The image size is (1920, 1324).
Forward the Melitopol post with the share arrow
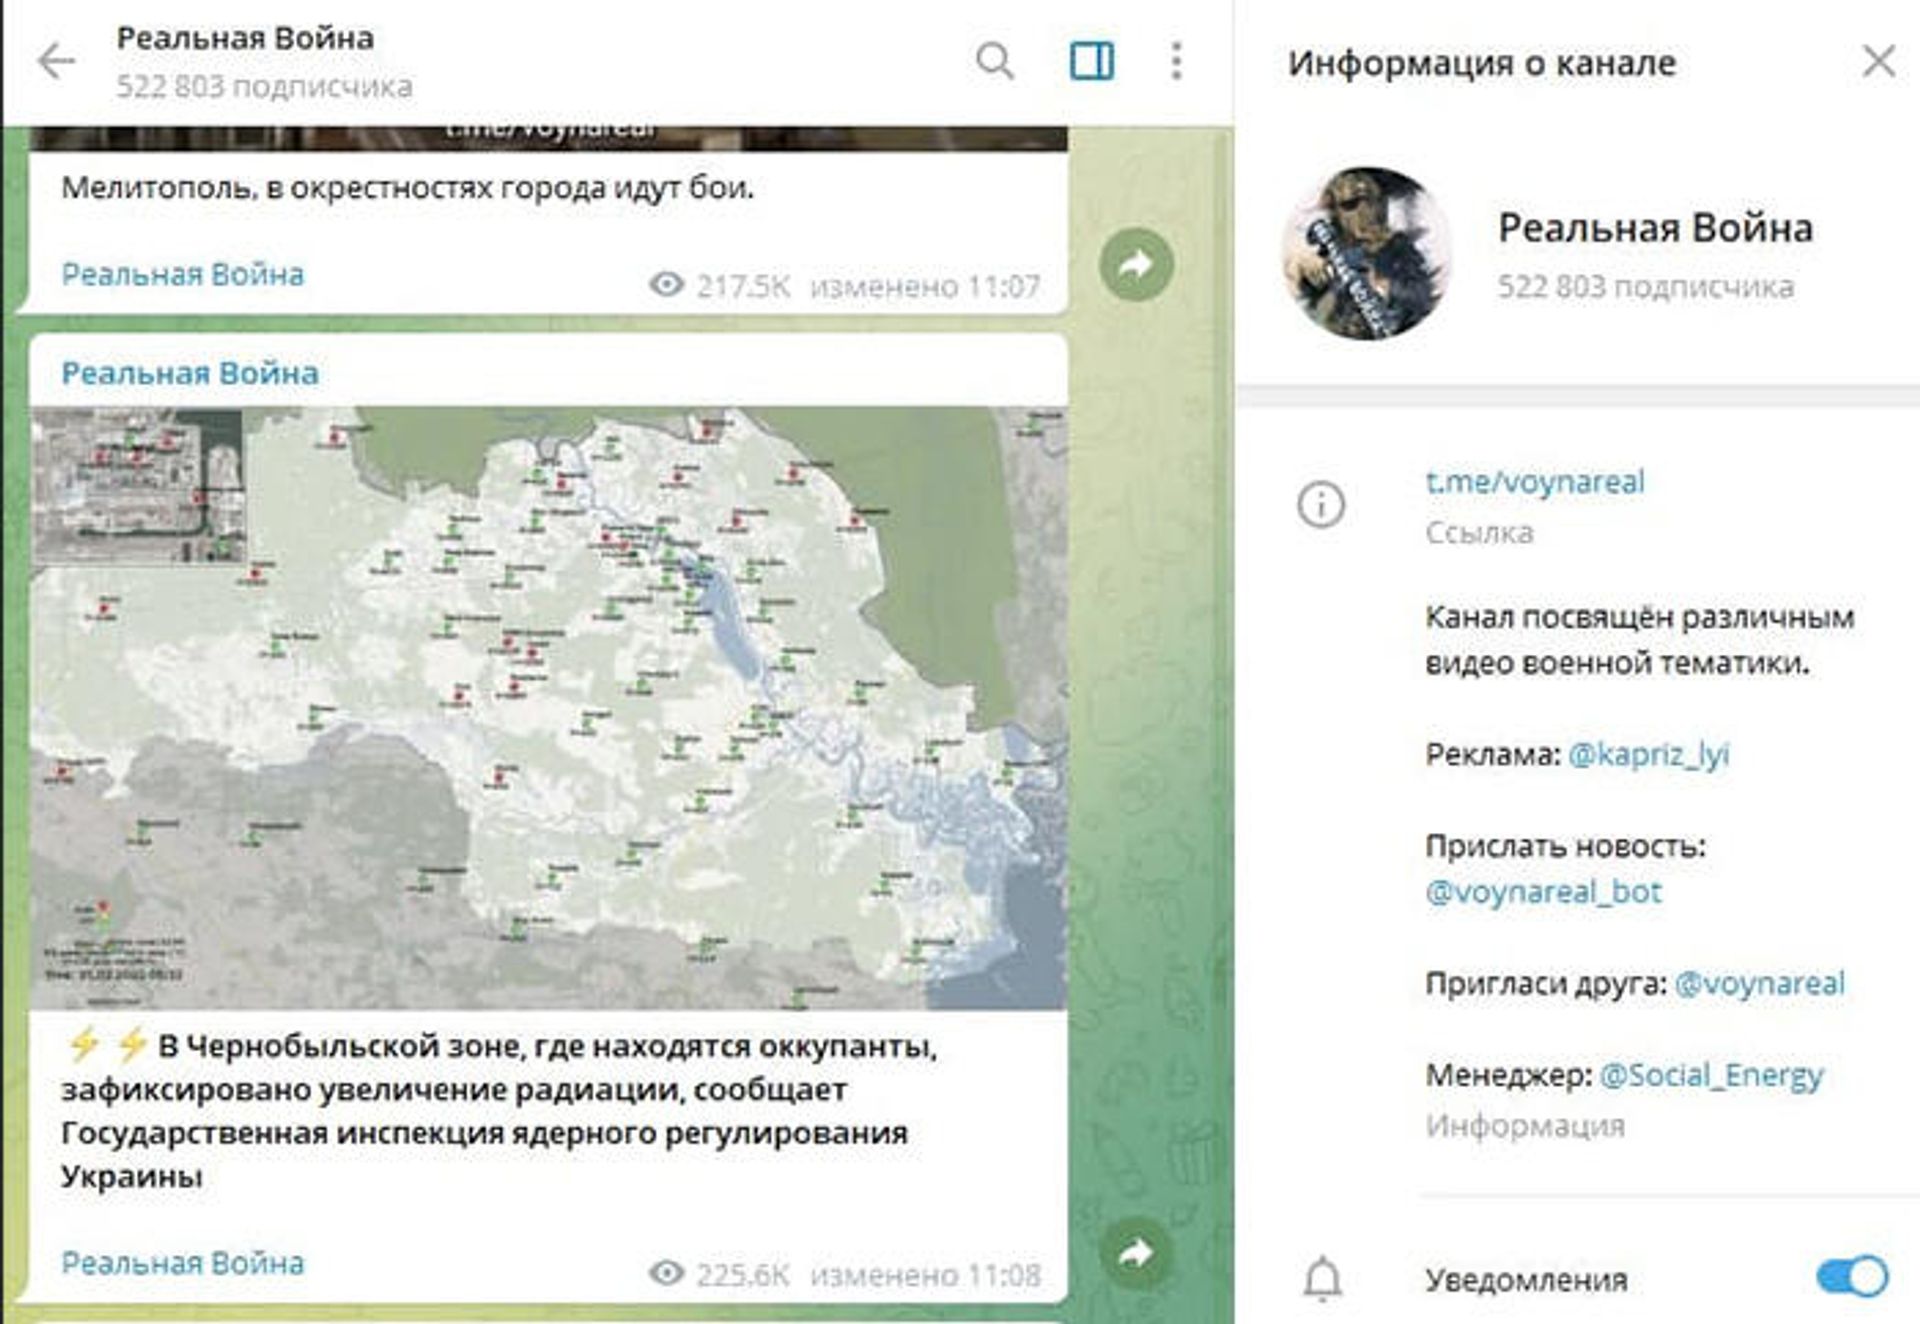[x=1136, y=265]
